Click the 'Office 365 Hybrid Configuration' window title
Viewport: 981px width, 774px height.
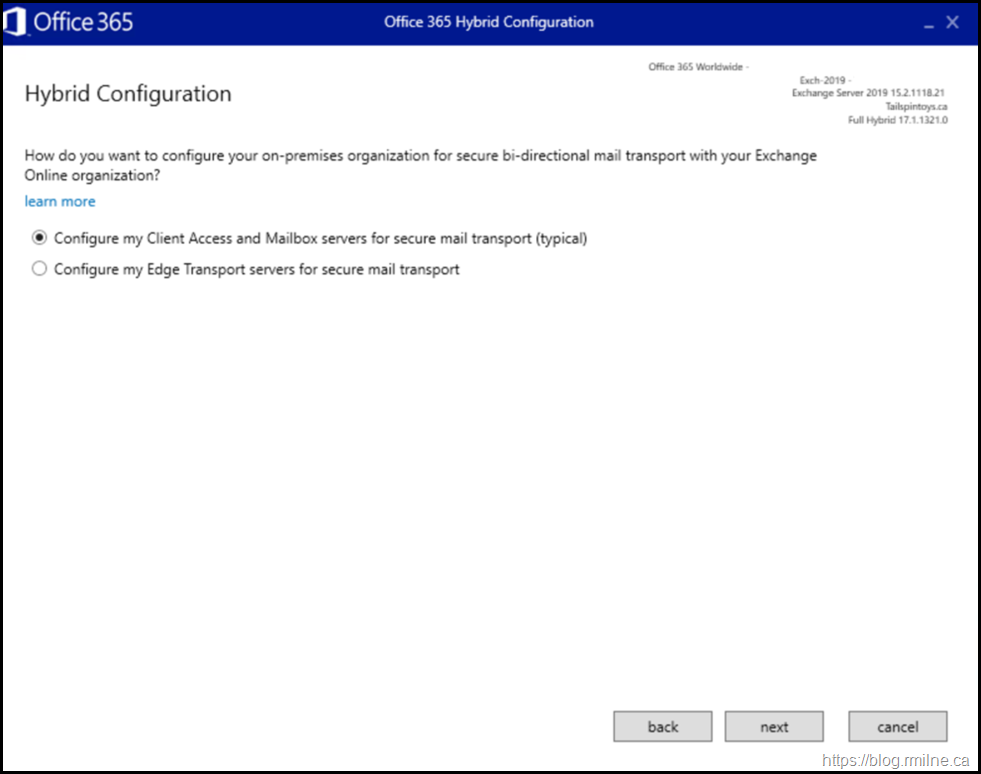[x=489, y=22]
